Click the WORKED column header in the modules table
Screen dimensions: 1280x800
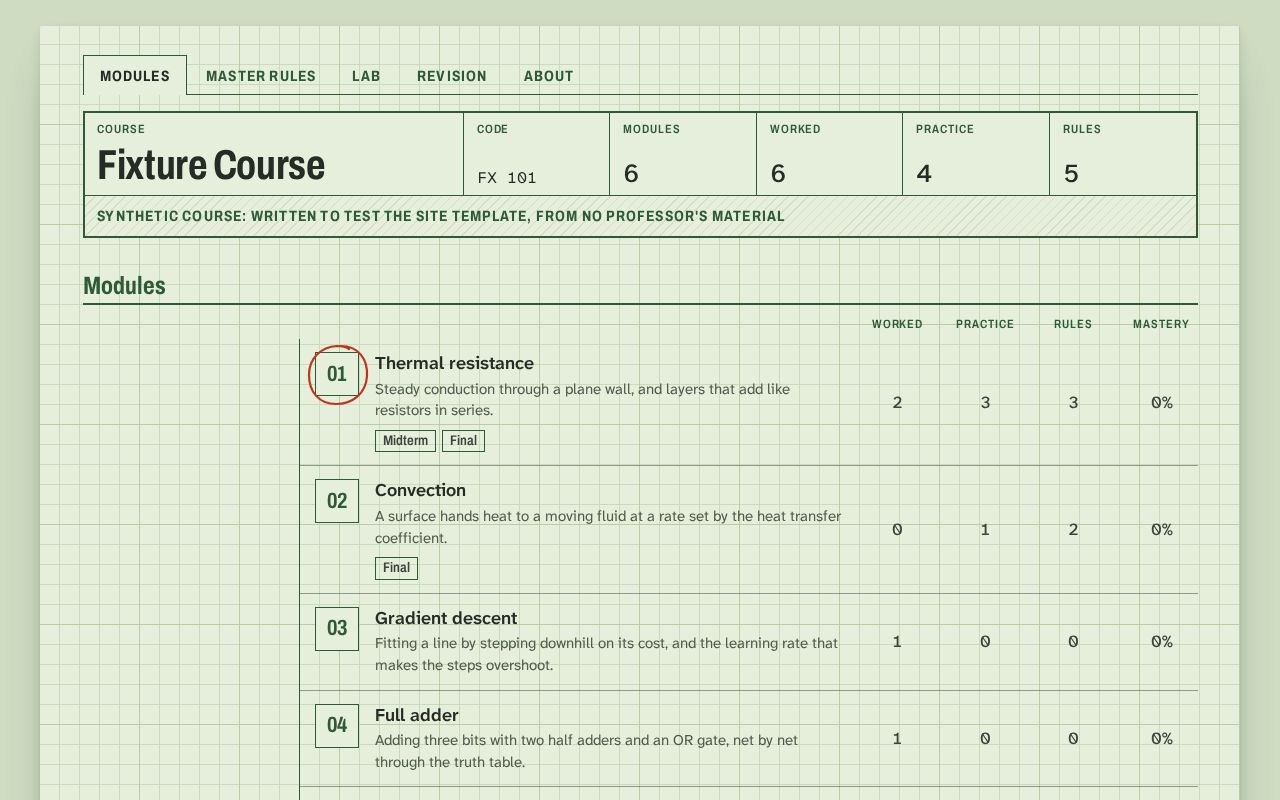point(897,324)
